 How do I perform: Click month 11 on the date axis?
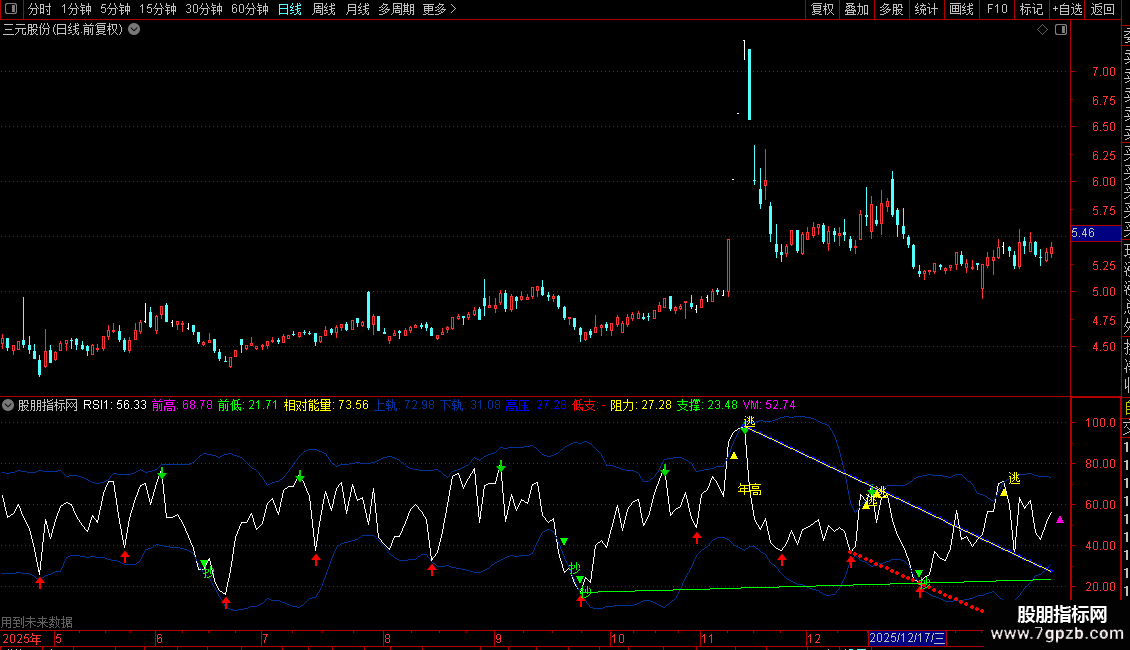pos(707,638)
